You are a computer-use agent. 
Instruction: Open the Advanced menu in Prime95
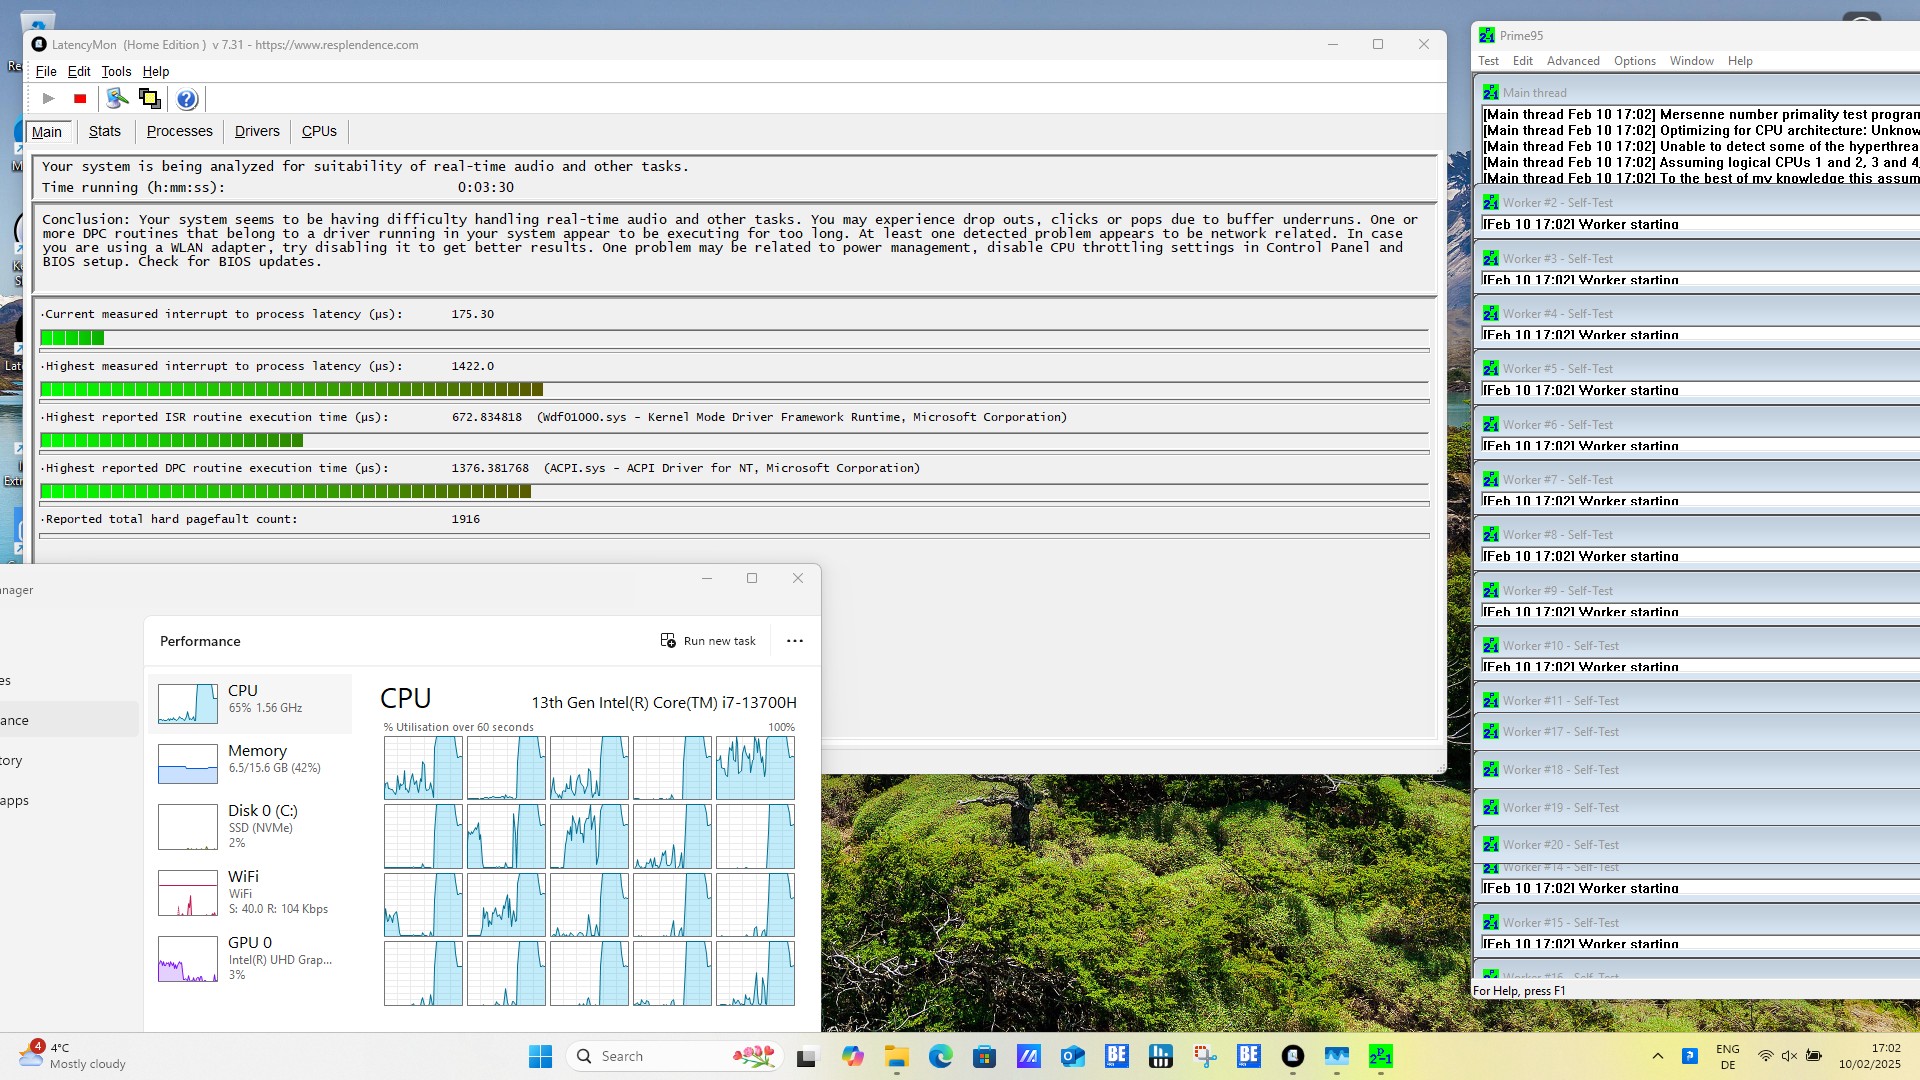[x=1573, y=61]
